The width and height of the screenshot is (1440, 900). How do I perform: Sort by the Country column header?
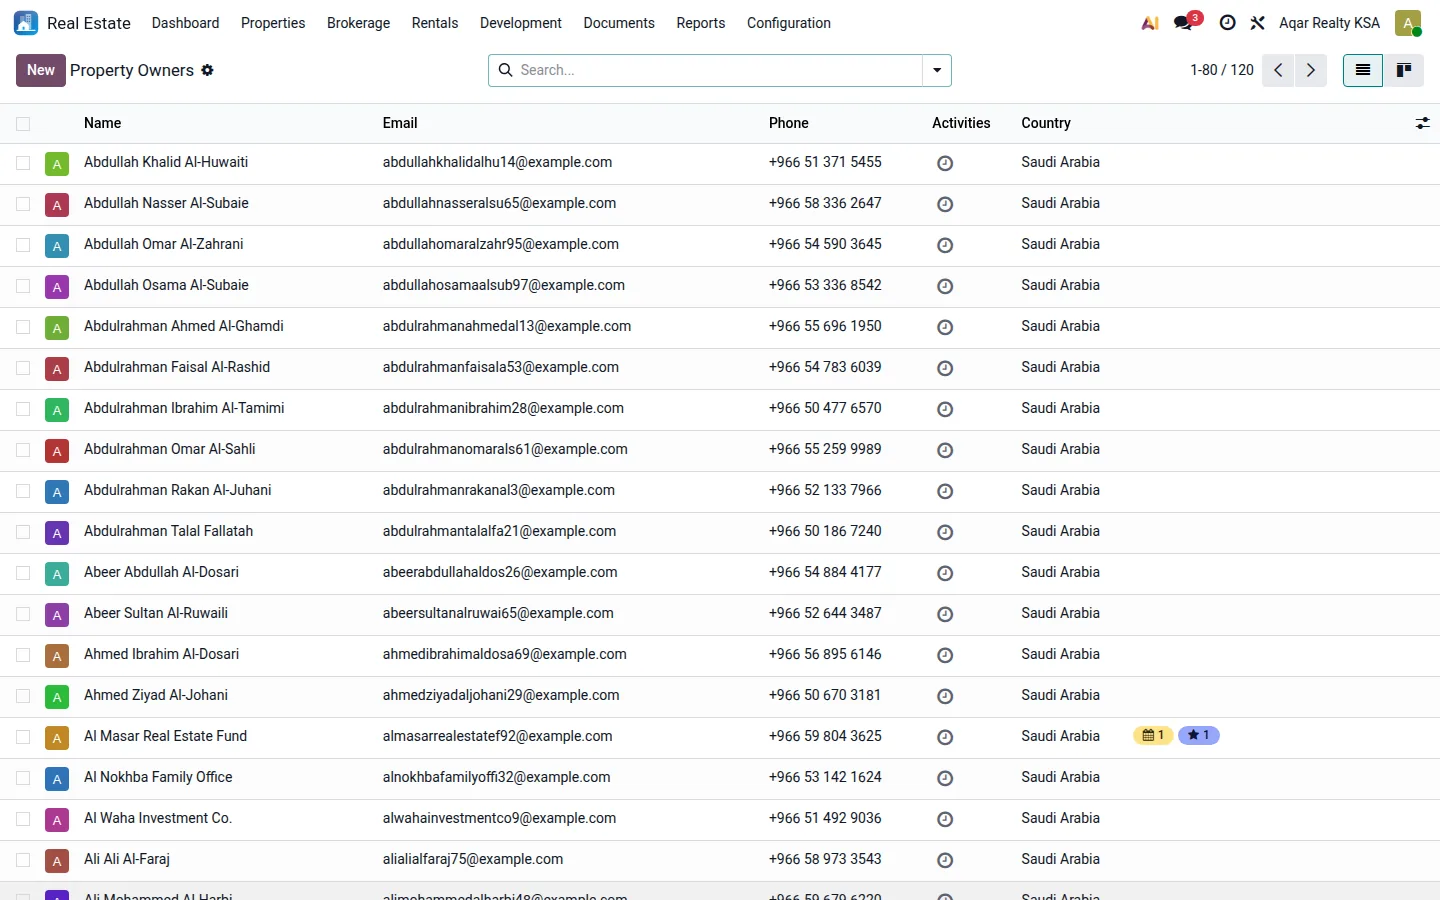click(x=1046, y=123)
